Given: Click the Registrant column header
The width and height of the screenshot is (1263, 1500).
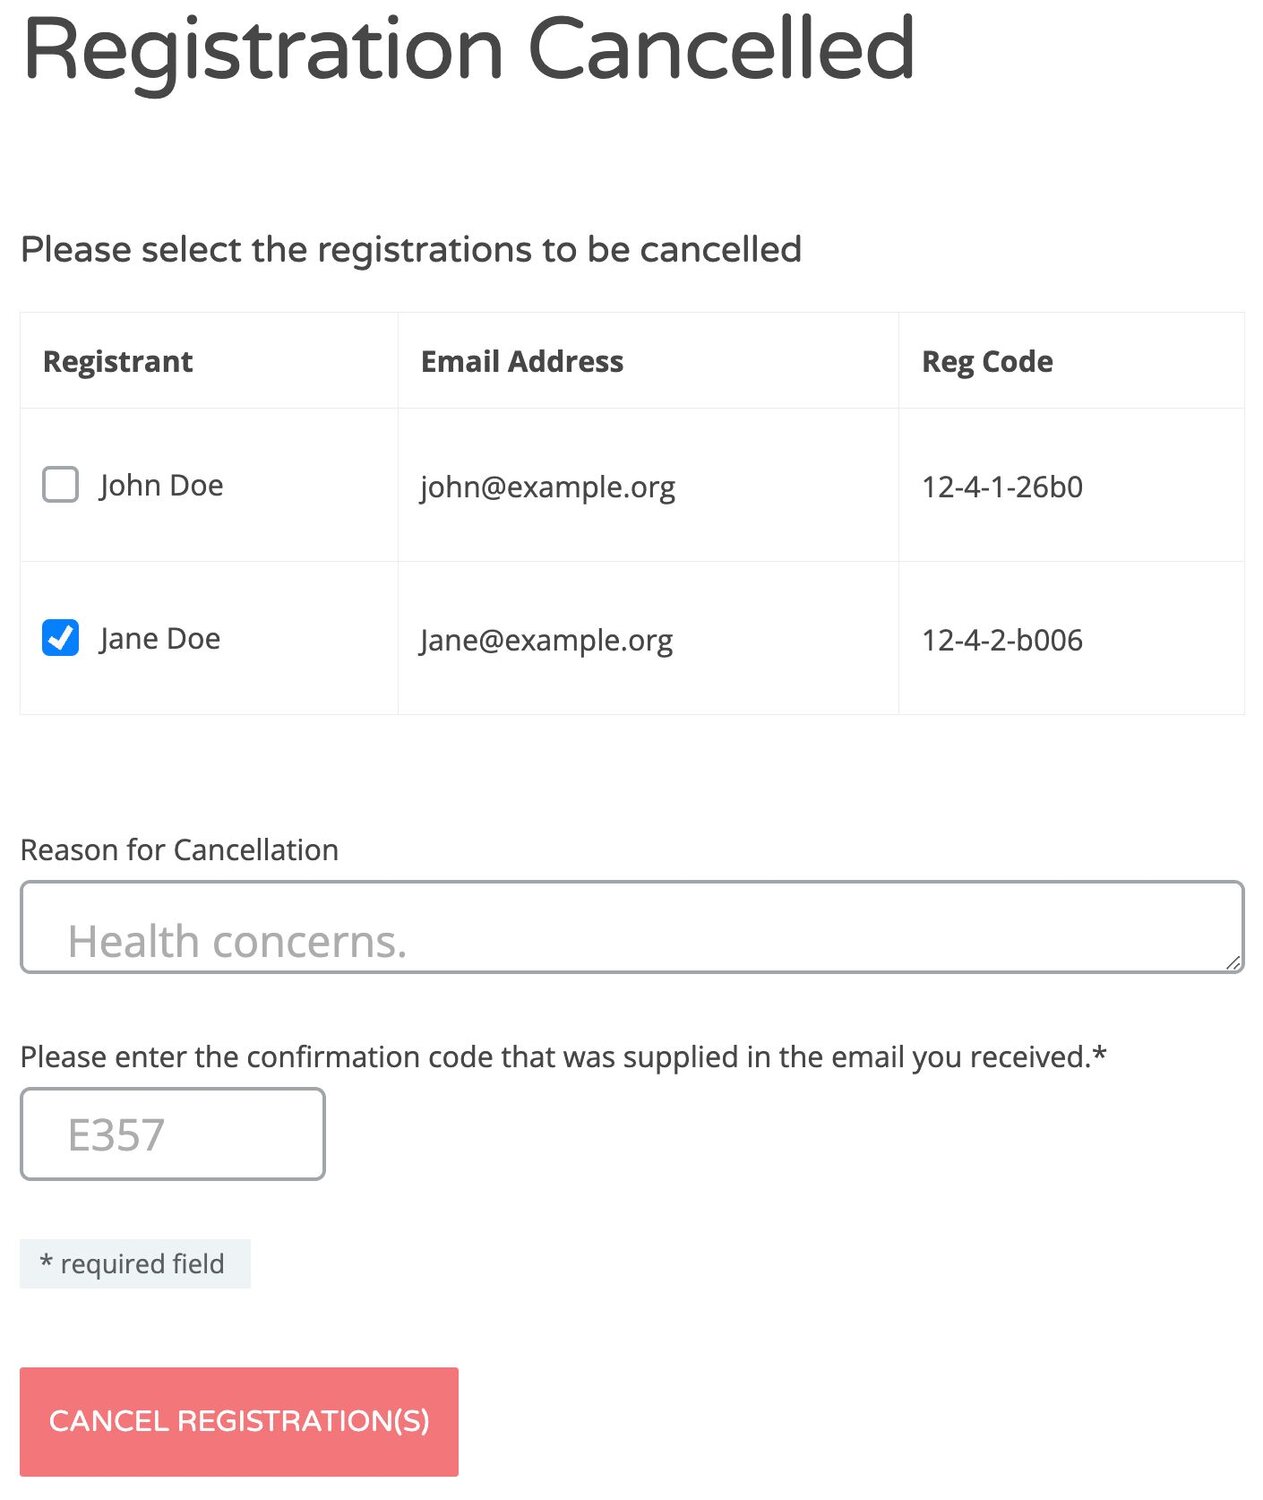Looking at the screenshot, I should [x=118, y=361].
